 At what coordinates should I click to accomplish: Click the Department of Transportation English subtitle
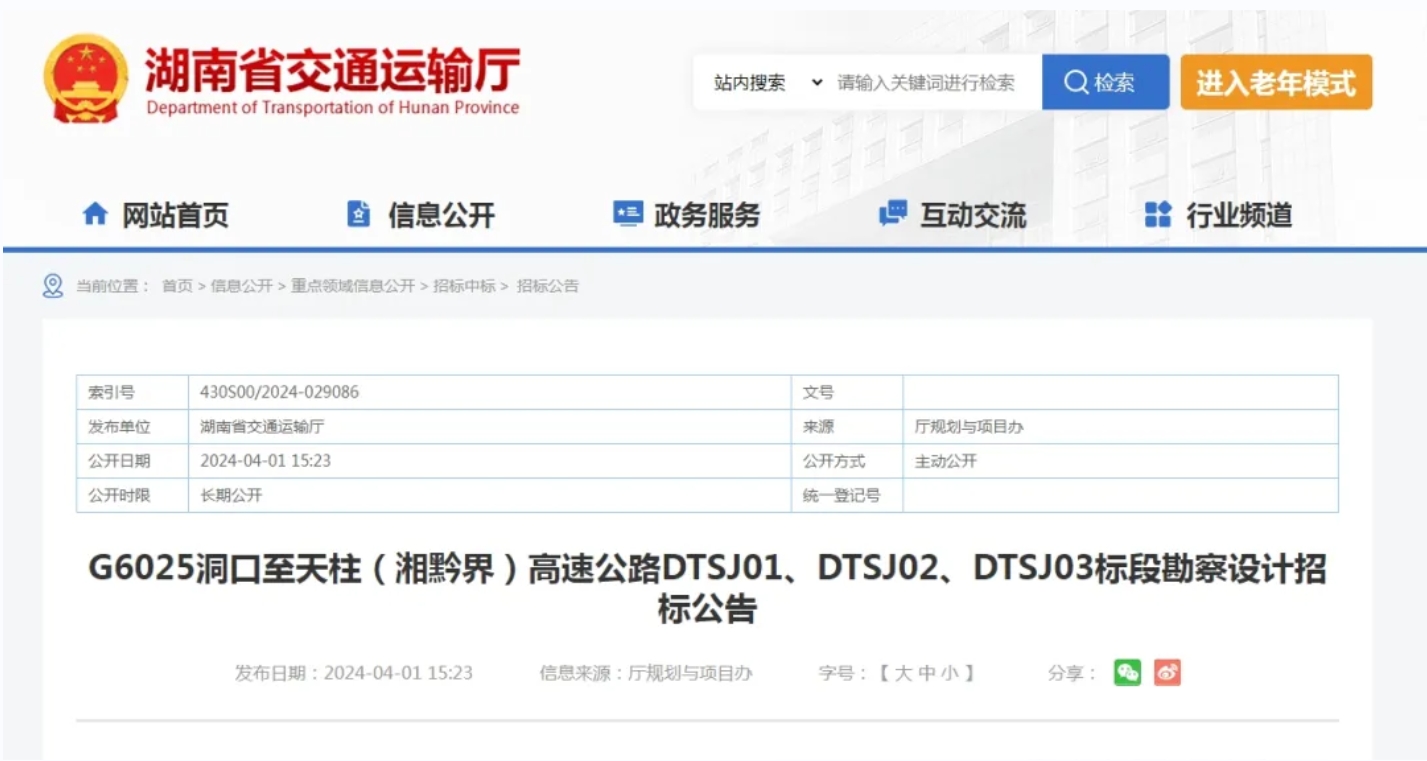pyautogui.click(x=332, y=108)
